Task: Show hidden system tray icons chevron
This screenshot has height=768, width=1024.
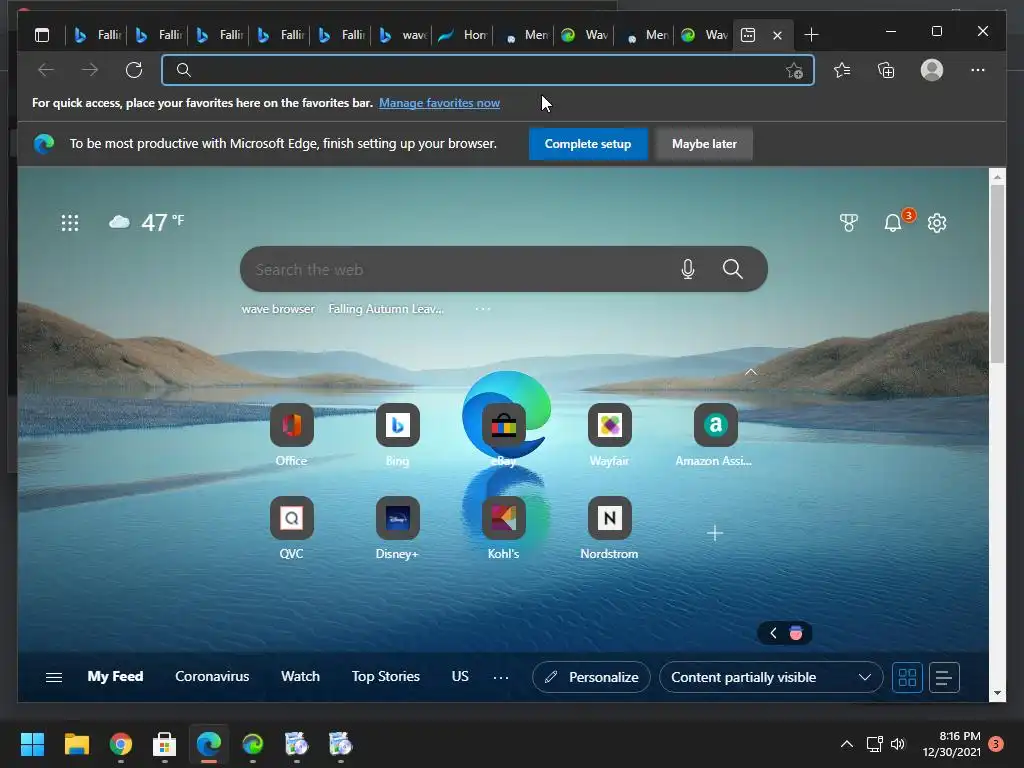Action: point(846,744)
